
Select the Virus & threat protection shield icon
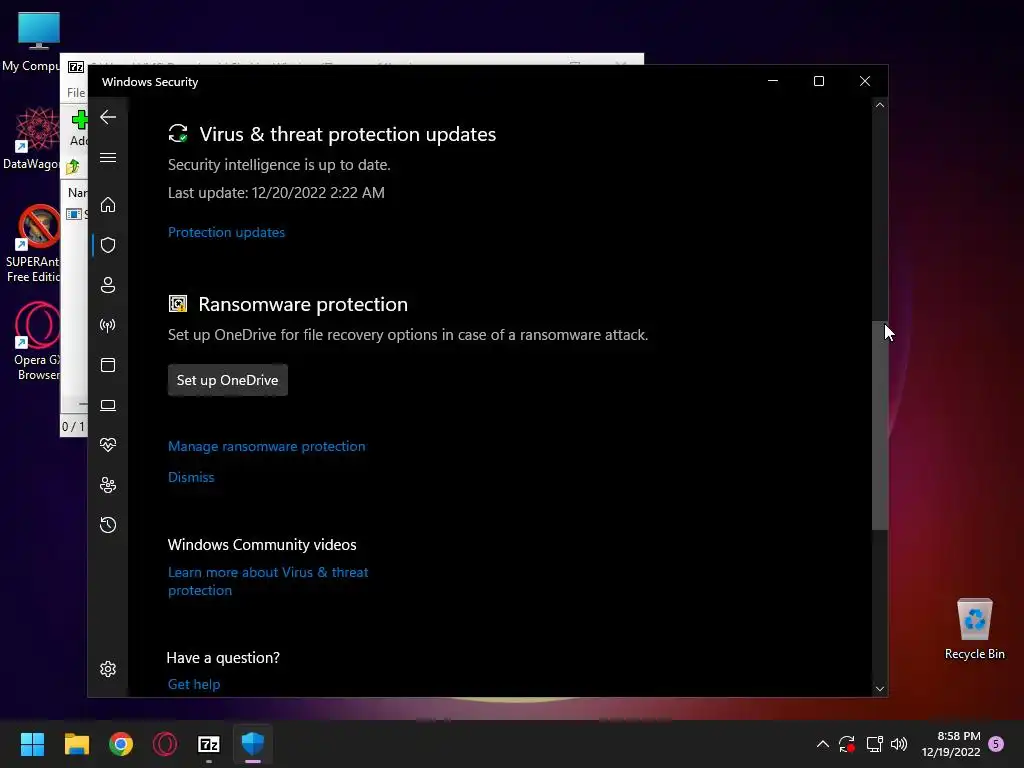108,245
